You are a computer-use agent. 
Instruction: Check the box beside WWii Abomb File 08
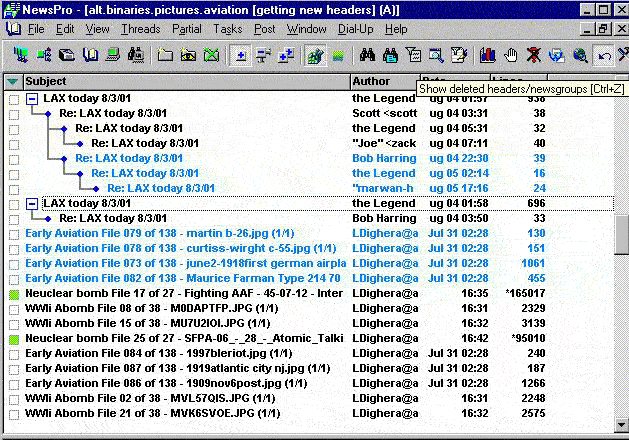tap(14, 309)
